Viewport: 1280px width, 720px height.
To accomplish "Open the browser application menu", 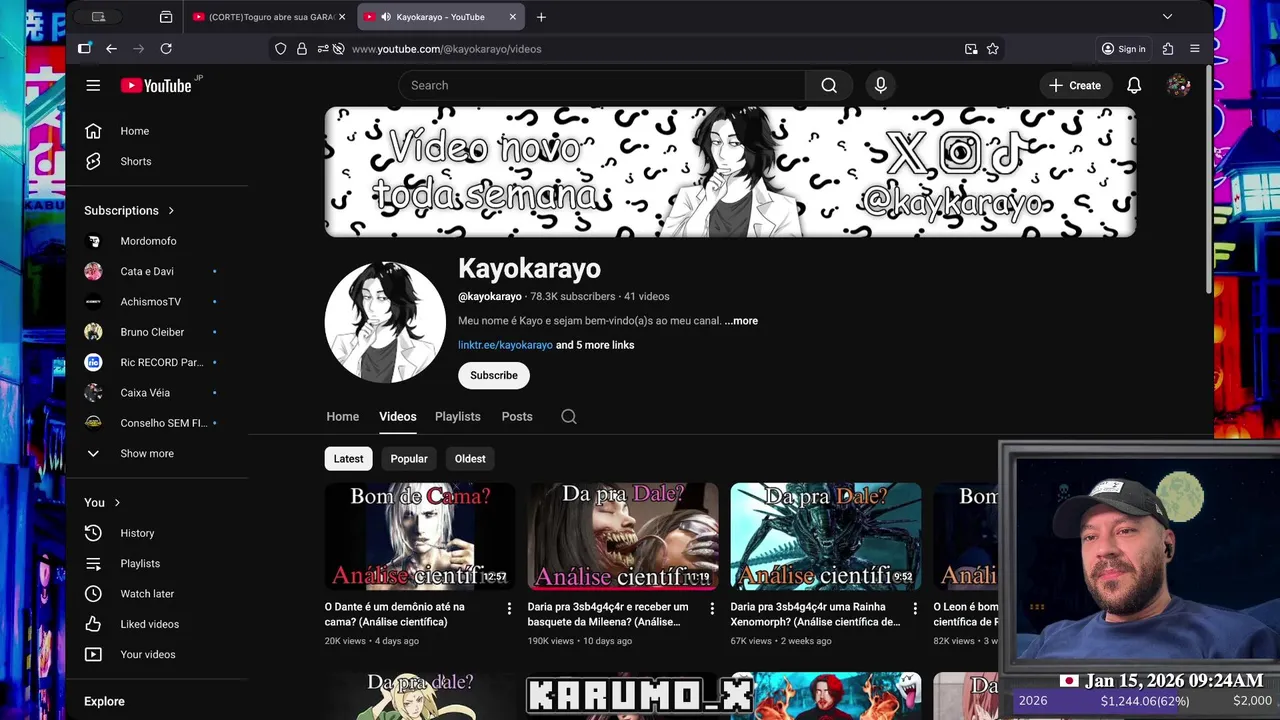I will click(1194, 48).
